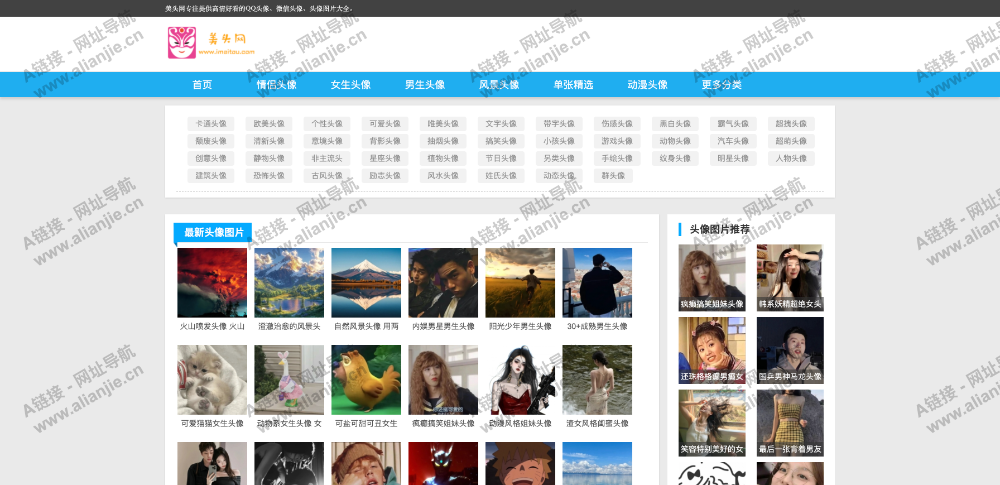Go to the 动物头像 tag
This screenshot has width=1000, height=485.
coord(675,141)
